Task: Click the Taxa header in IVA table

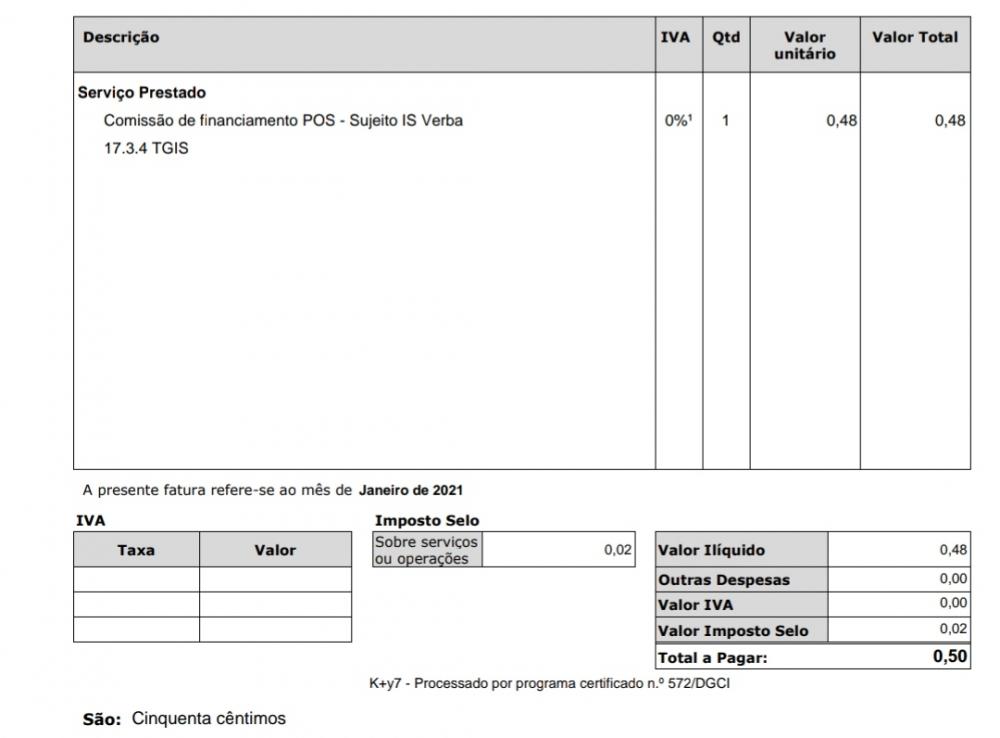Action: [136, 550]
